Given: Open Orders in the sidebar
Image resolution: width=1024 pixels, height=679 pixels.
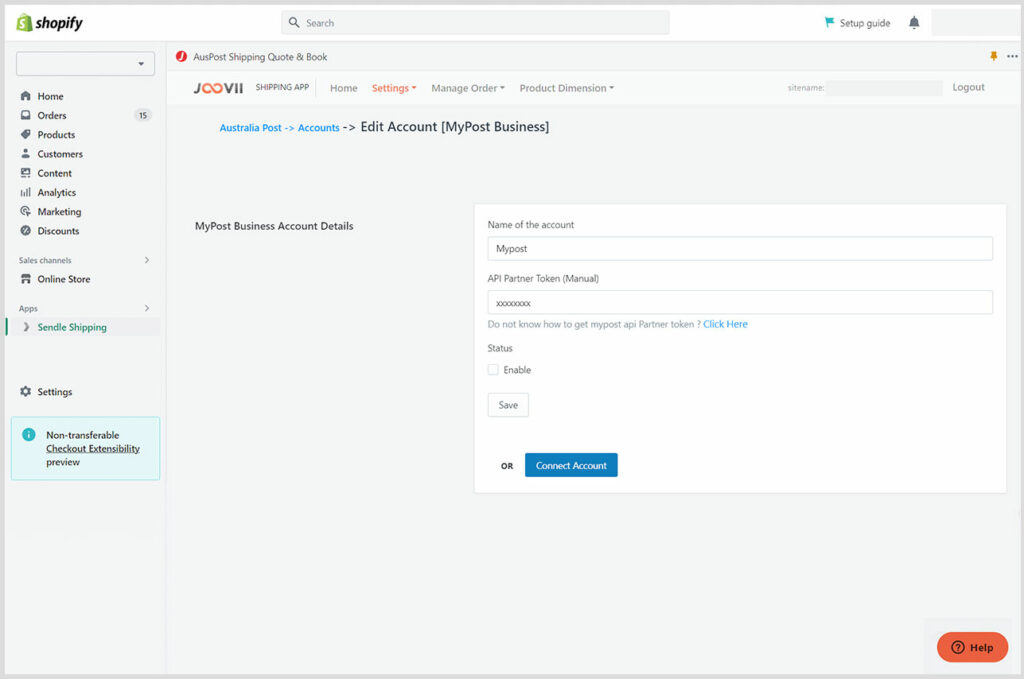Looking at the screenshot, I should (x=52, y=116).
